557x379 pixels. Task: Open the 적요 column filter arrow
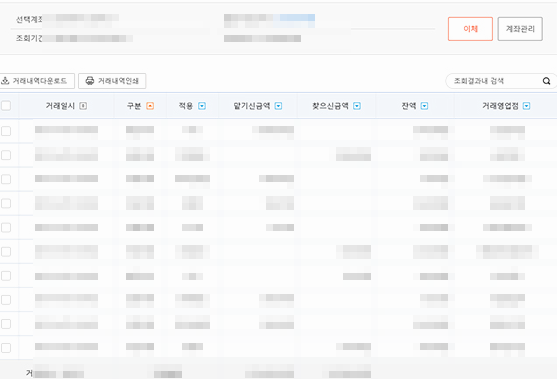click(202, 106)
